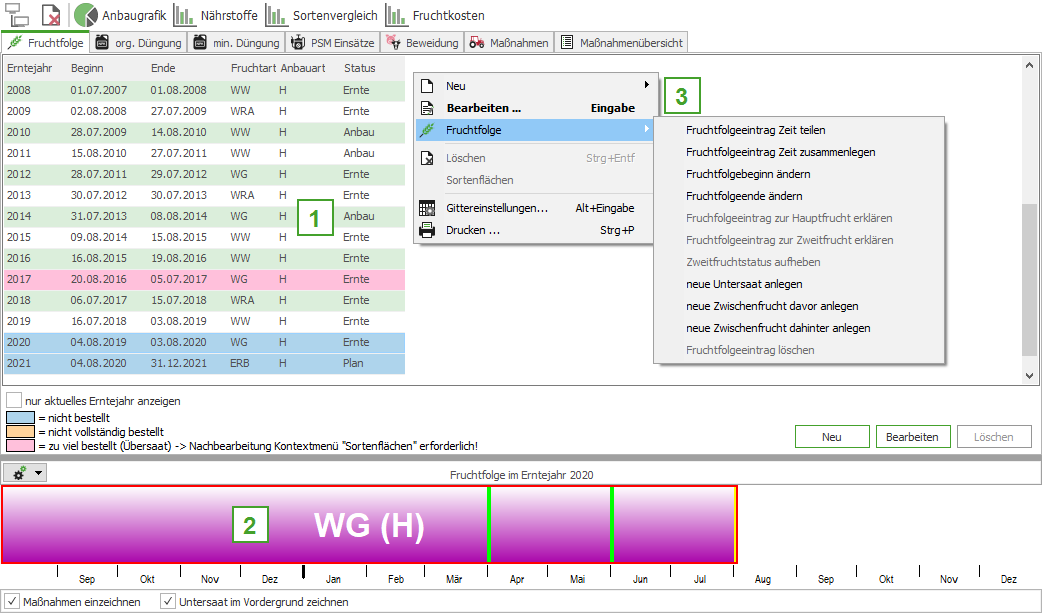The image size is (1042, 613).
Task: Open the gear settings dropdown above the timeline
Action: point(25,472)
